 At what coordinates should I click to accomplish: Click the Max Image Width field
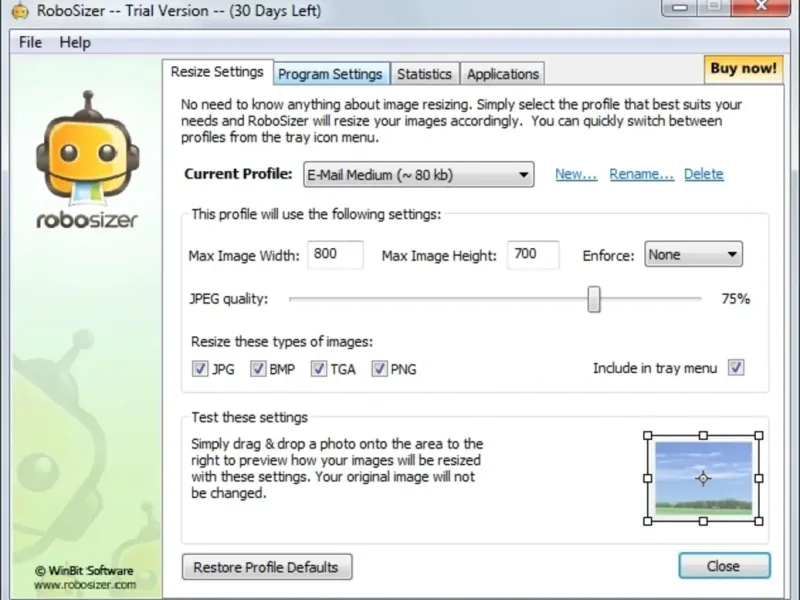click(335, 255)
